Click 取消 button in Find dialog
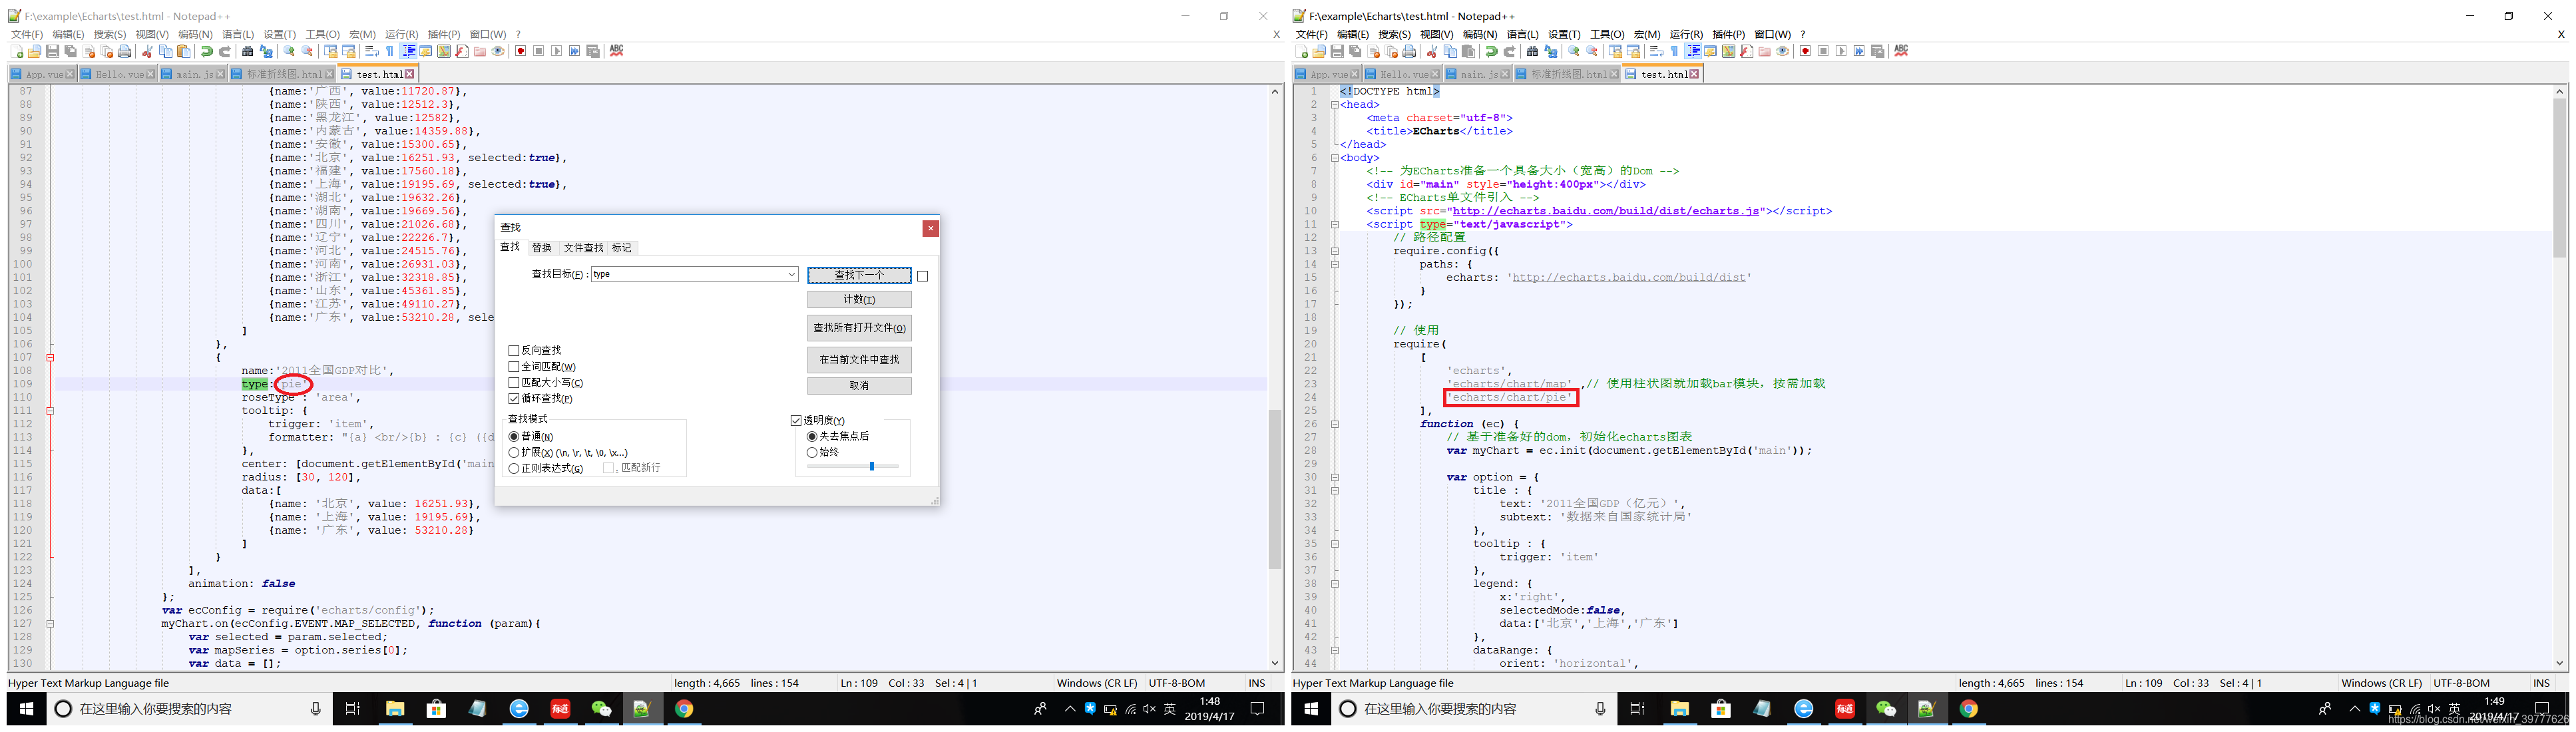The image size is (2576, 732). (859, 386)
